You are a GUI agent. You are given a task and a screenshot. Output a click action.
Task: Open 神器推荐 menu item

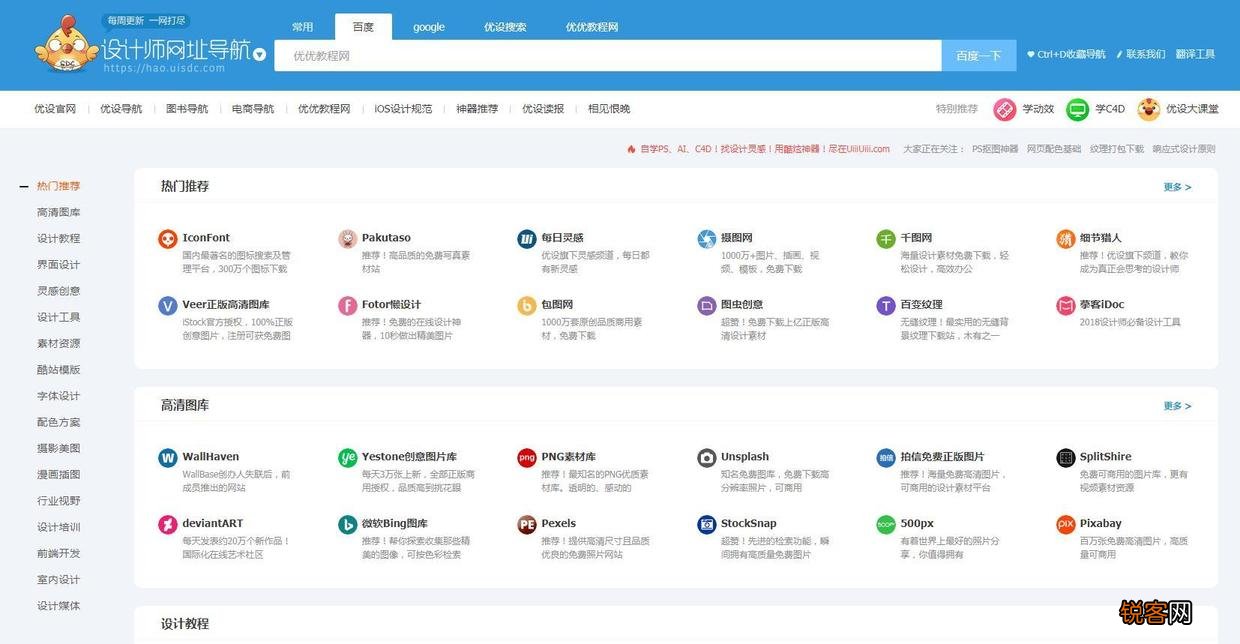[x=477, y=109]
